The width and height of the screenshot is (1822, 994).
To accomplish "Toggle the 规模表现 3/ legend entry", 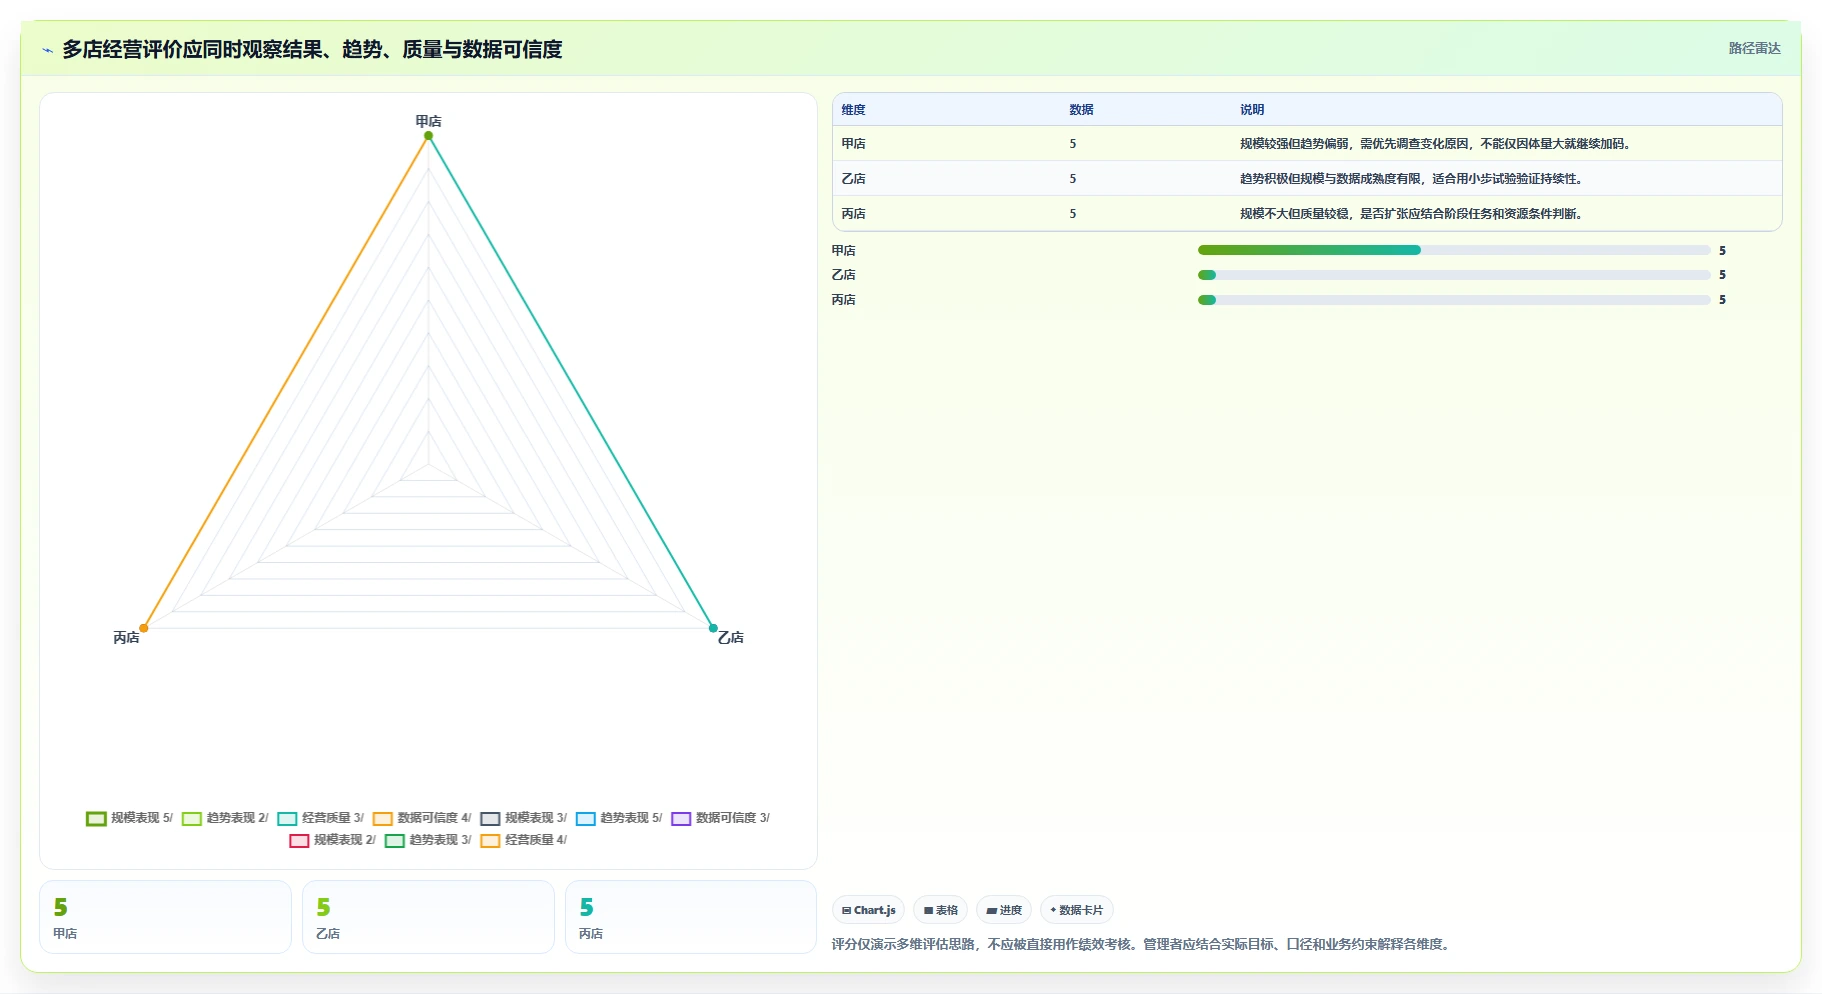I will 524,818.
